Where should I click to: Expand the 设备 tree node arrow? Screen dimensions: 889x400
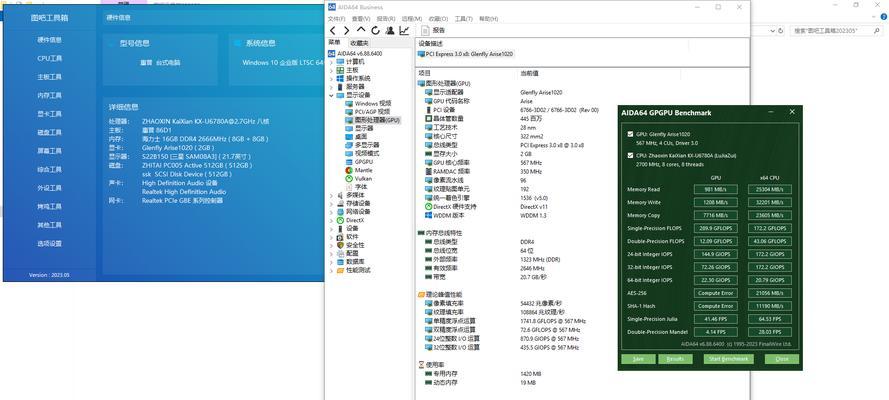pyautogui.click(x=332, y=228)
